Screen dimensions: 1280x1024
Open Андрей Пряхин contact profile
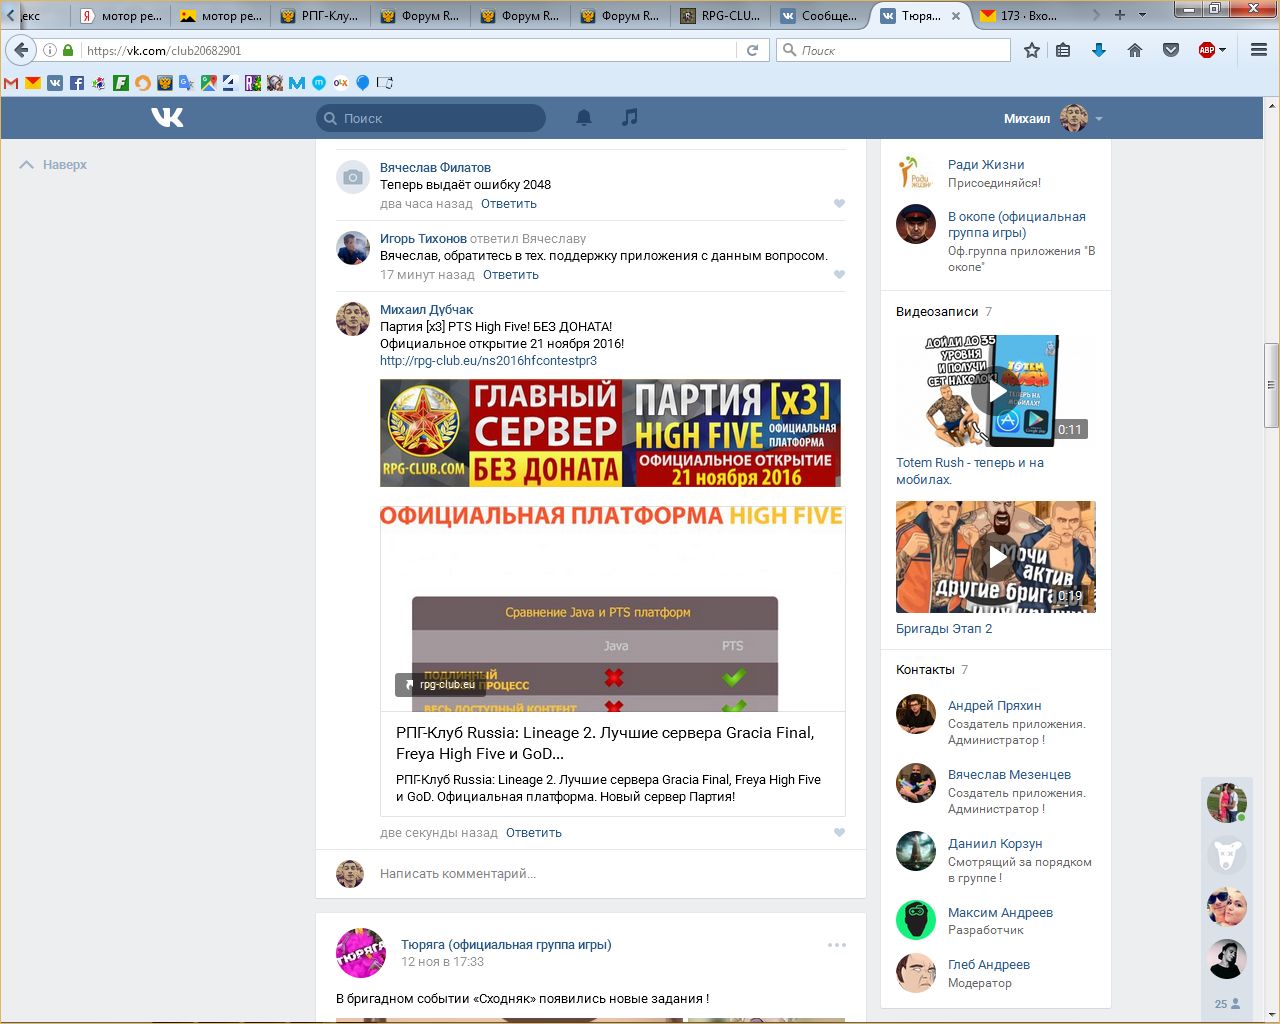point(995,705)
